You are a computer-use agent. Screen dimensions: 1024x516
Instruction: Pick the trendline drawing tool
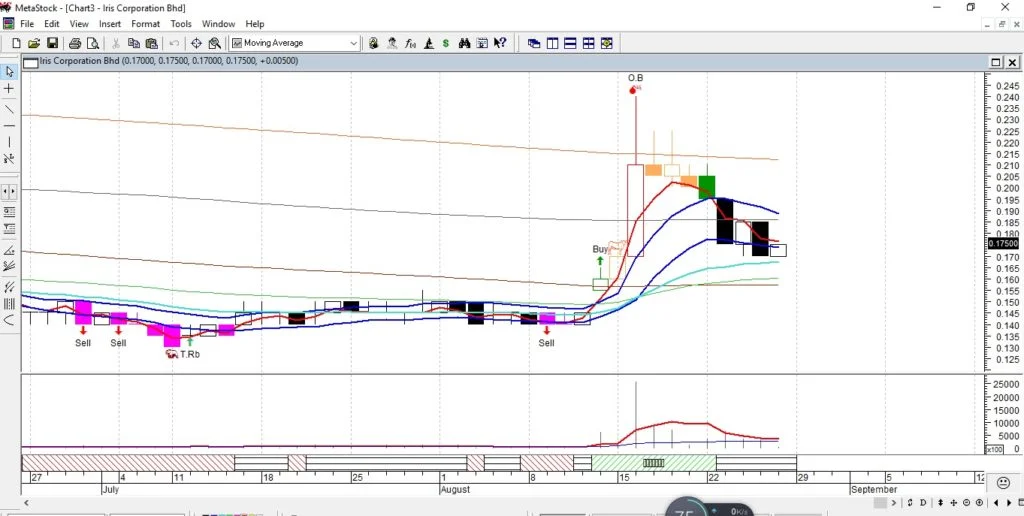(9, 108)
